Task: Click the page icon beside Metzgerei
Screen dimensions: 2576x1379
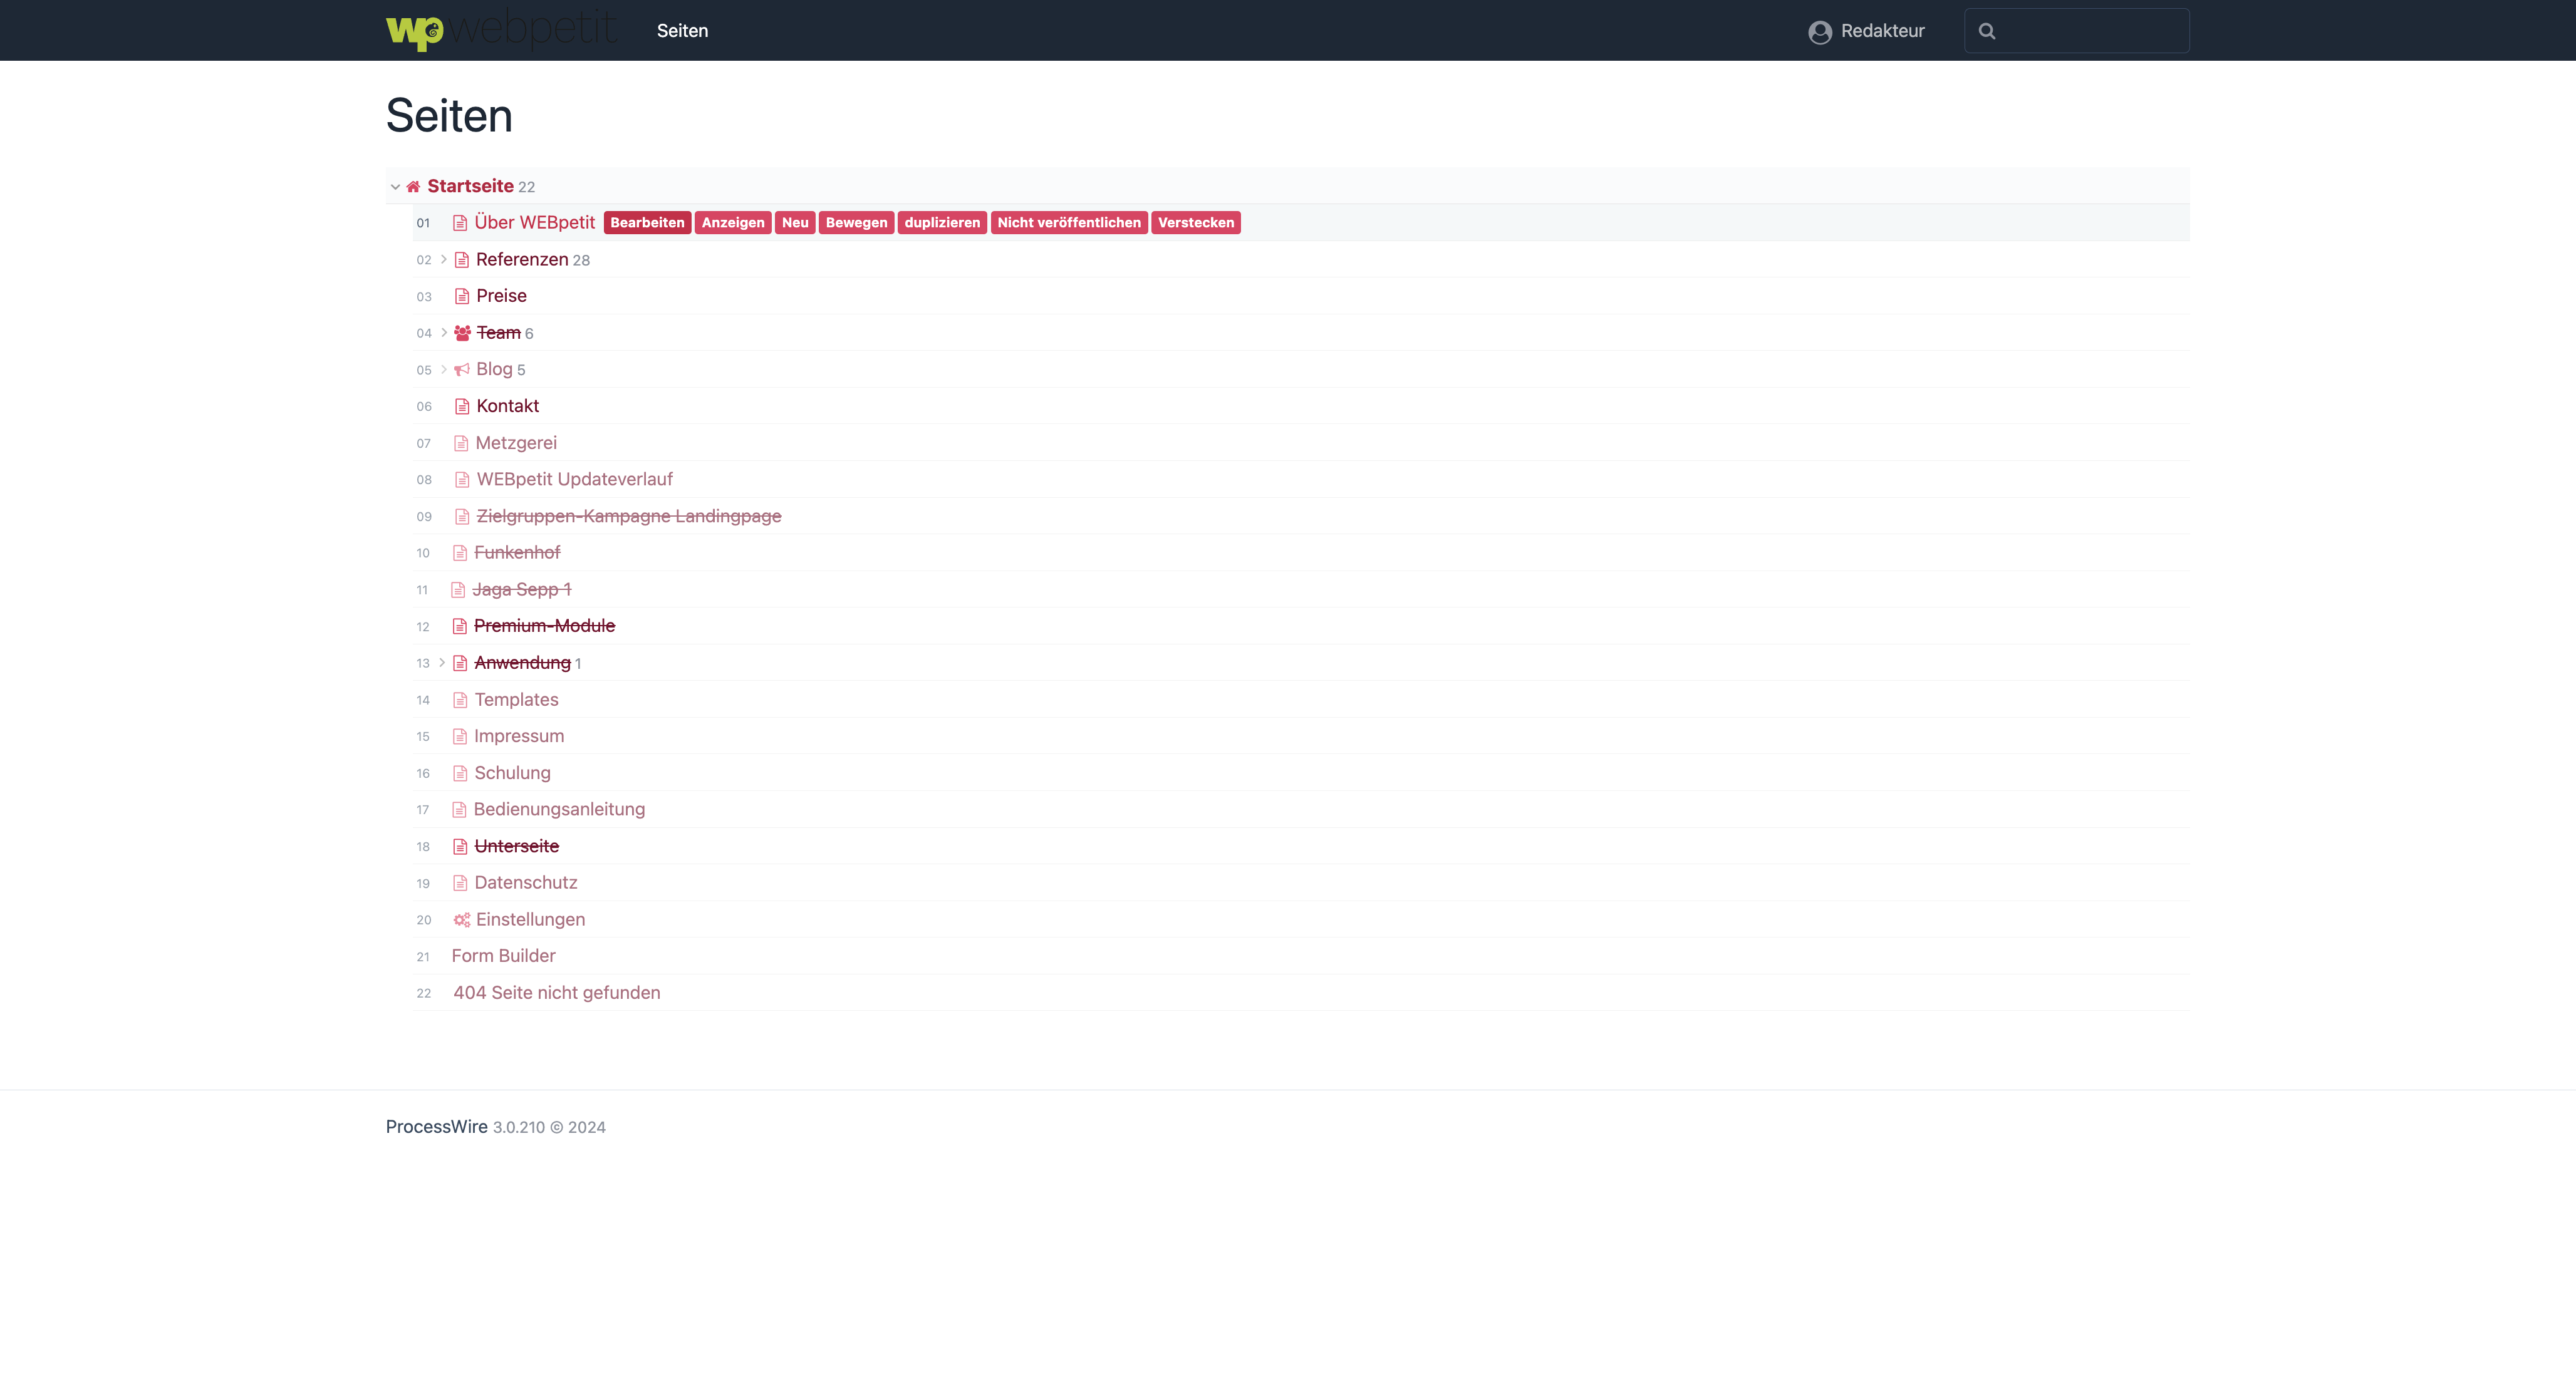Action: (x=461, y=443)
